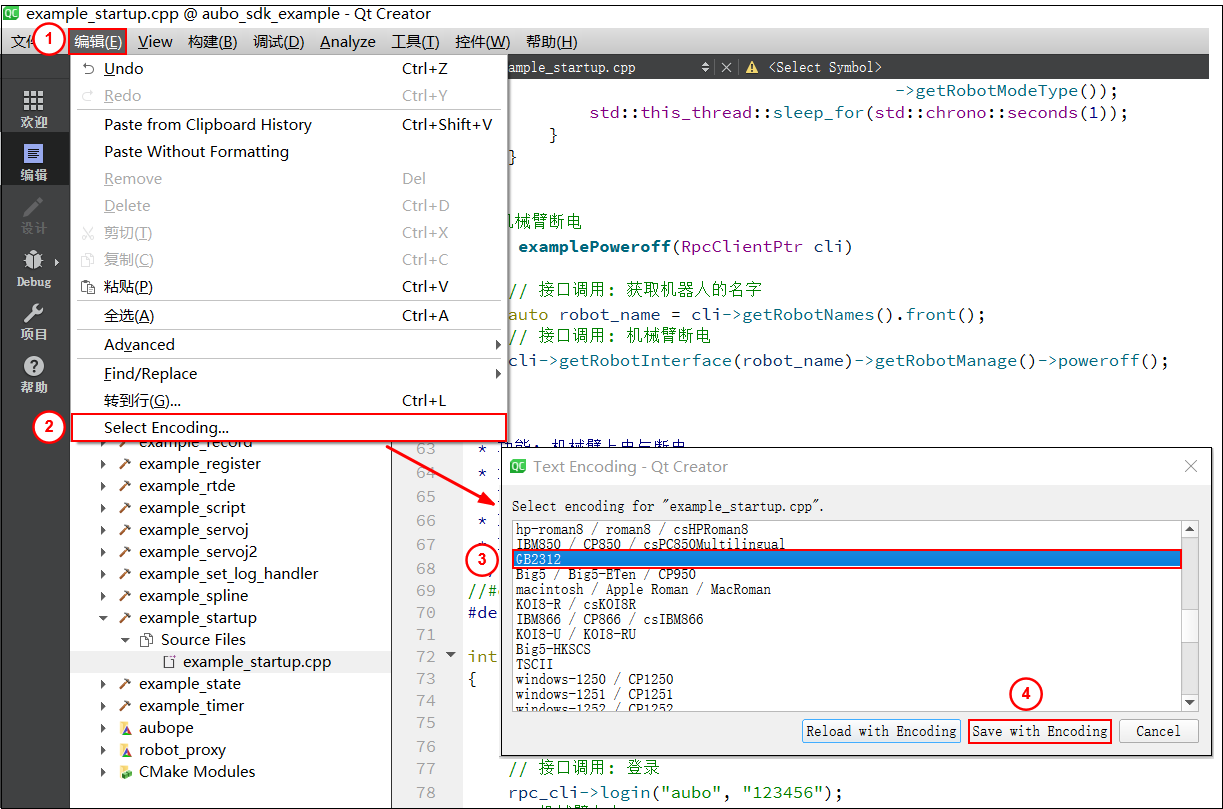Choose Select Encoding... menu entry
Viewport: 1223px width, 809px height.
(x=288, y=428)
